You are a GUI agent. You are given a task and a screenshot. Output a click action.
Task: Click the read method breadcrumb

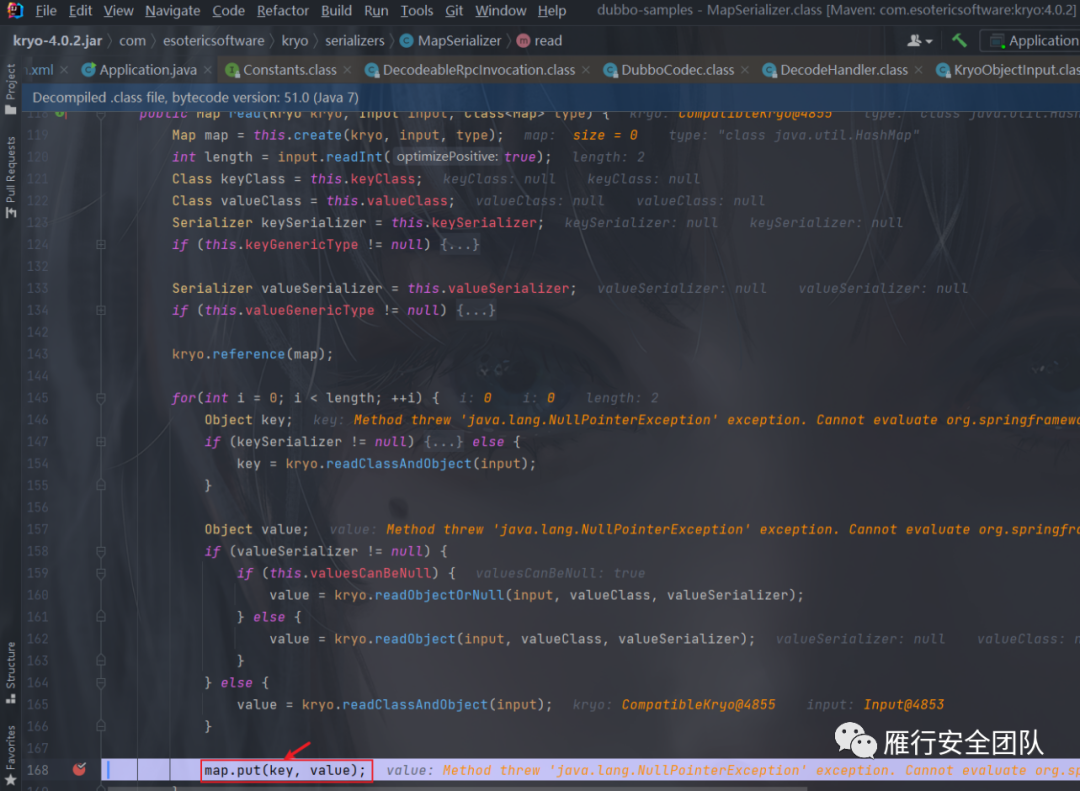540,41
